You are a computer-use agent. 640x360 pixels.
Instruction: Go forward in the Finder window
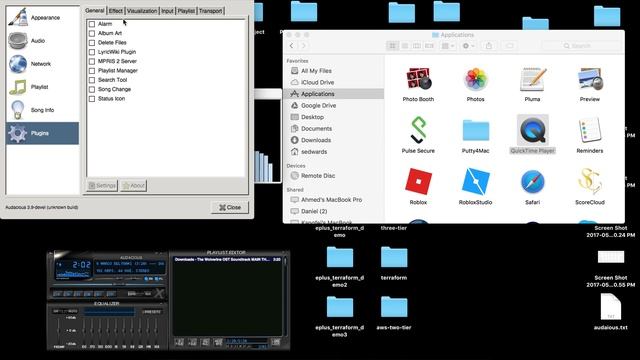(303, 46)
